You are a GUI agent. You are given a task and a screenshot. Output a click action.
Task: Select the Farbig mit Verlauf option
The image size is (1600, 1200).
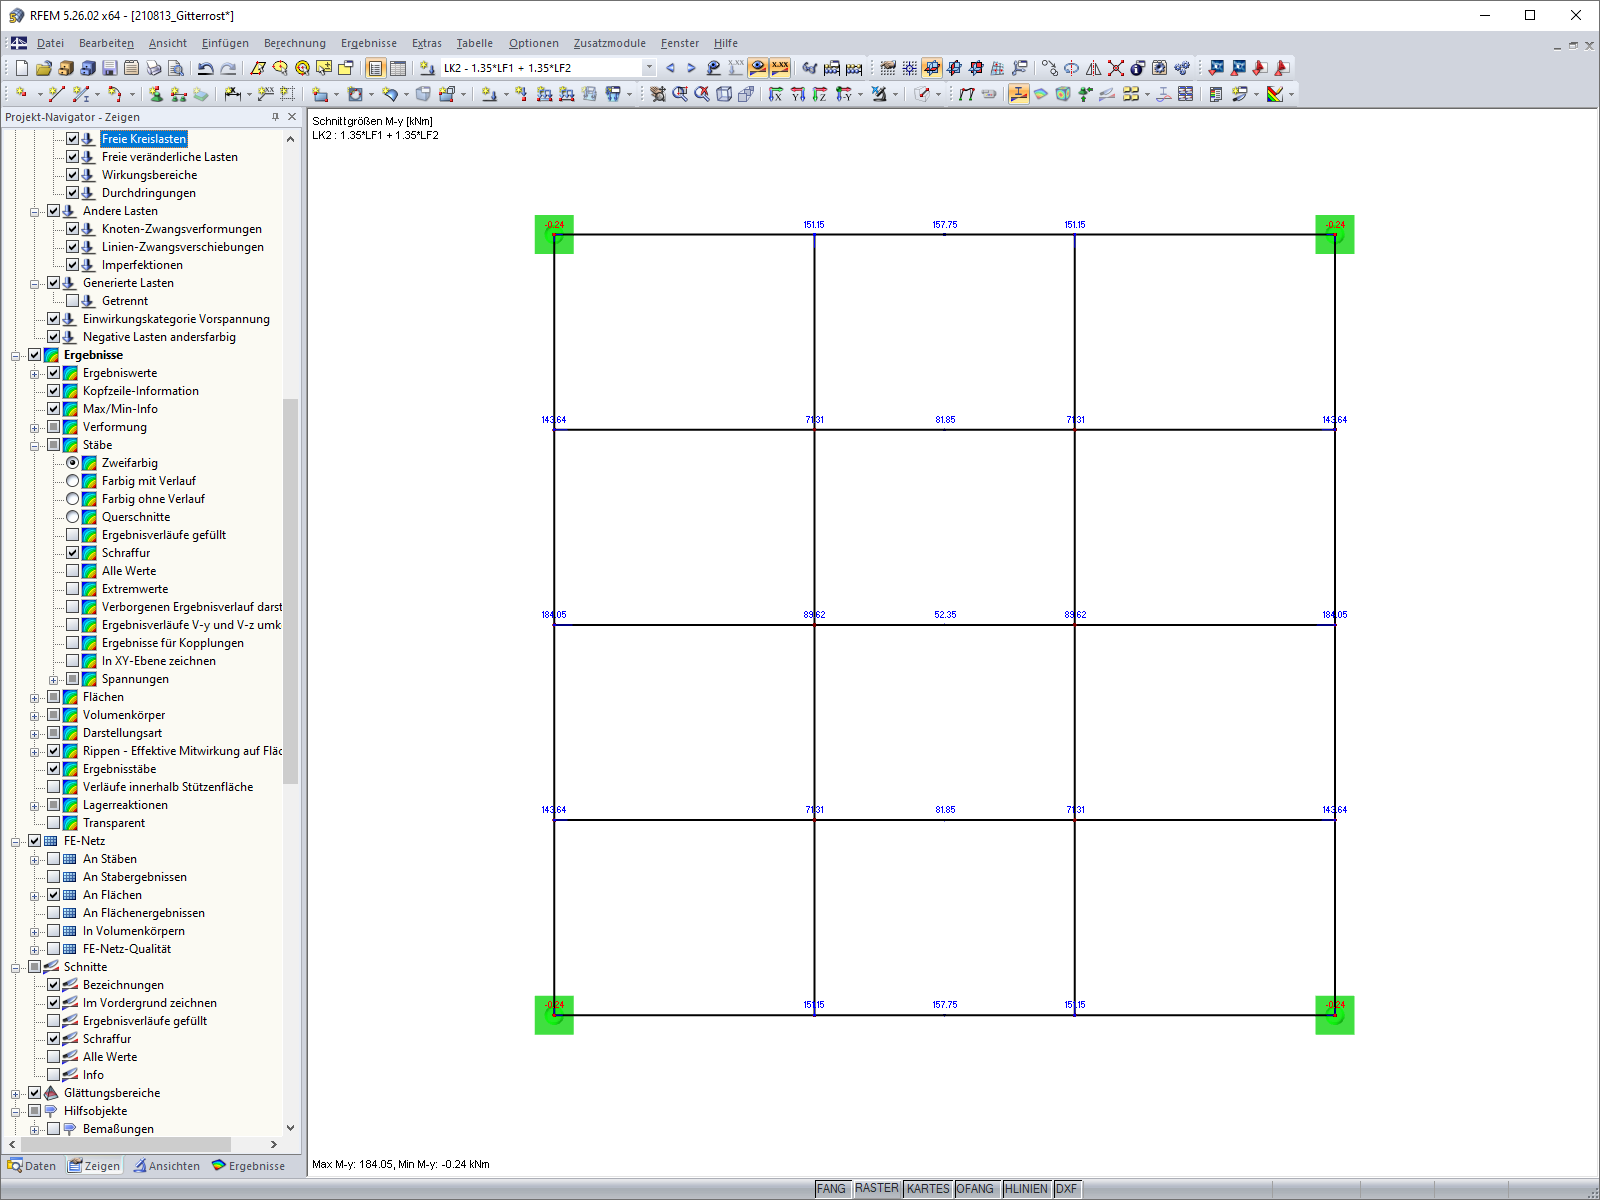coord(73,481)
